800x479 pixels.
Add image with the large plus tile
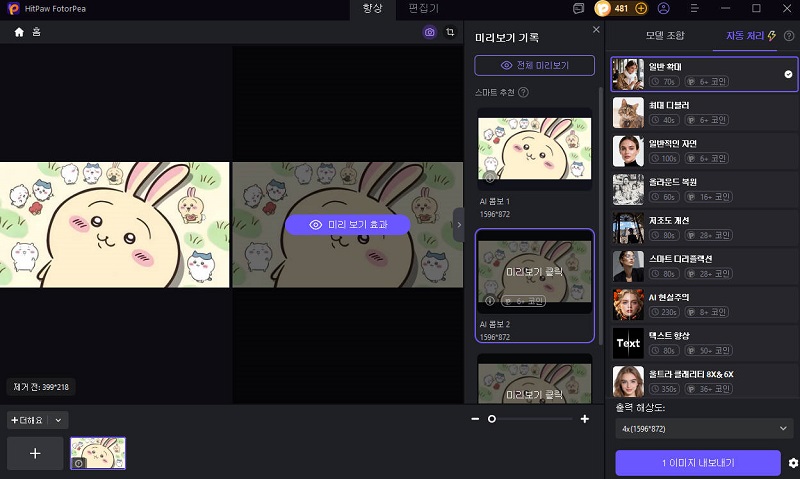[35, 453]
